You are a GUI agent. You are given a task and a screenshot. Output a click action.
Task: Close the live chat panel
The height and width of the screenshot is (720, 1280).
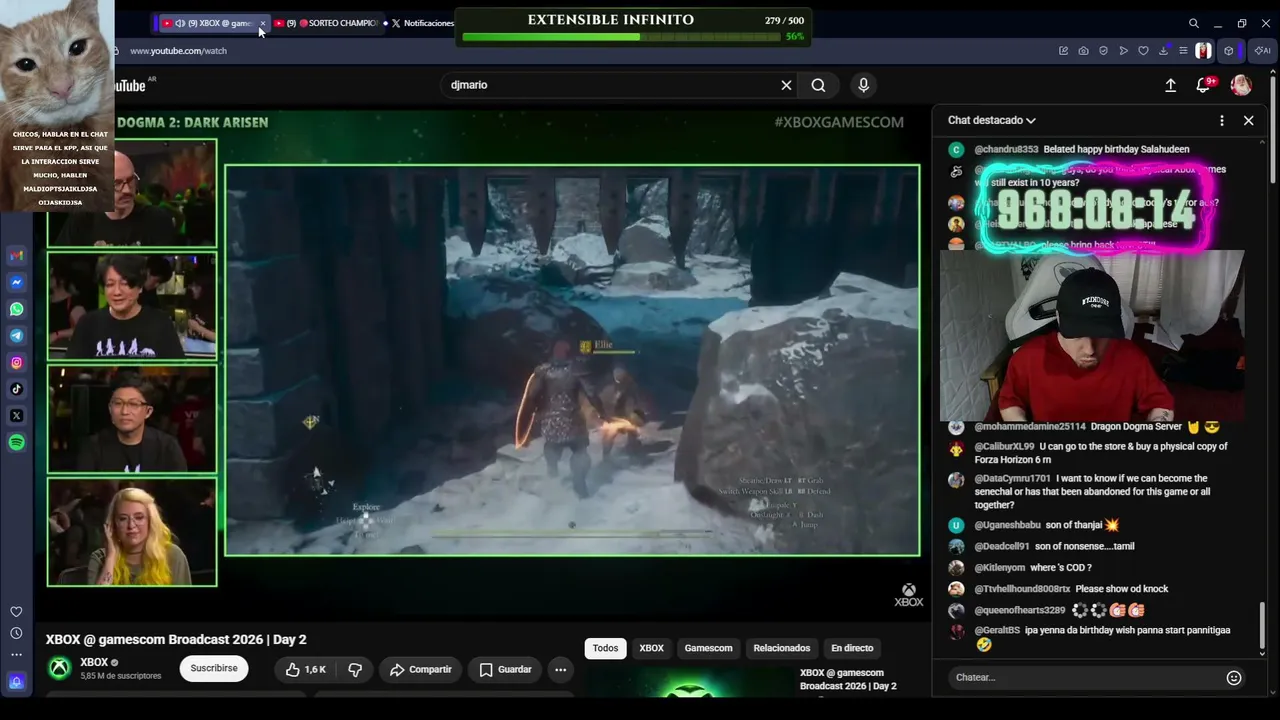click(x=1248, y=120)
